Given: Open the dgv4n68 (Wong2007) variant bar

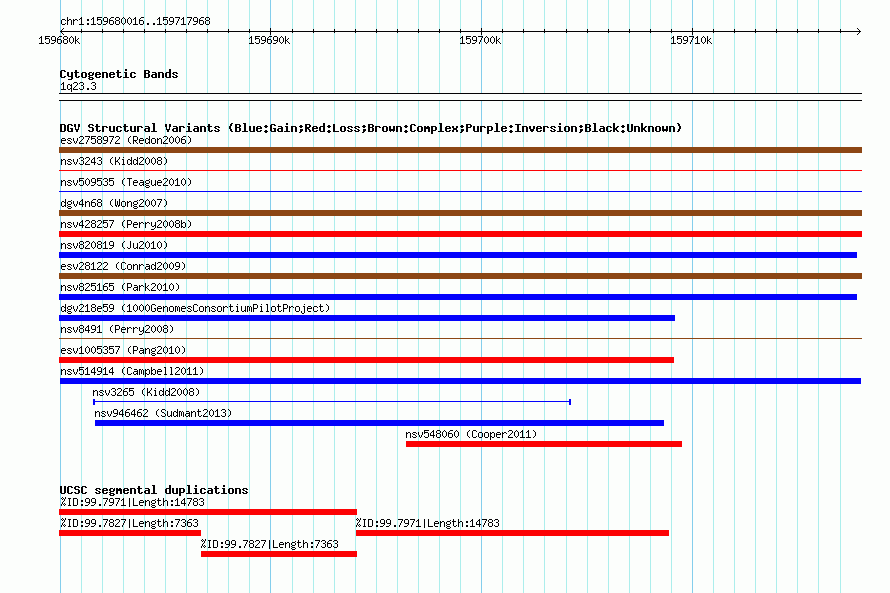Looking at the screenshot, I should click(460, 213).
